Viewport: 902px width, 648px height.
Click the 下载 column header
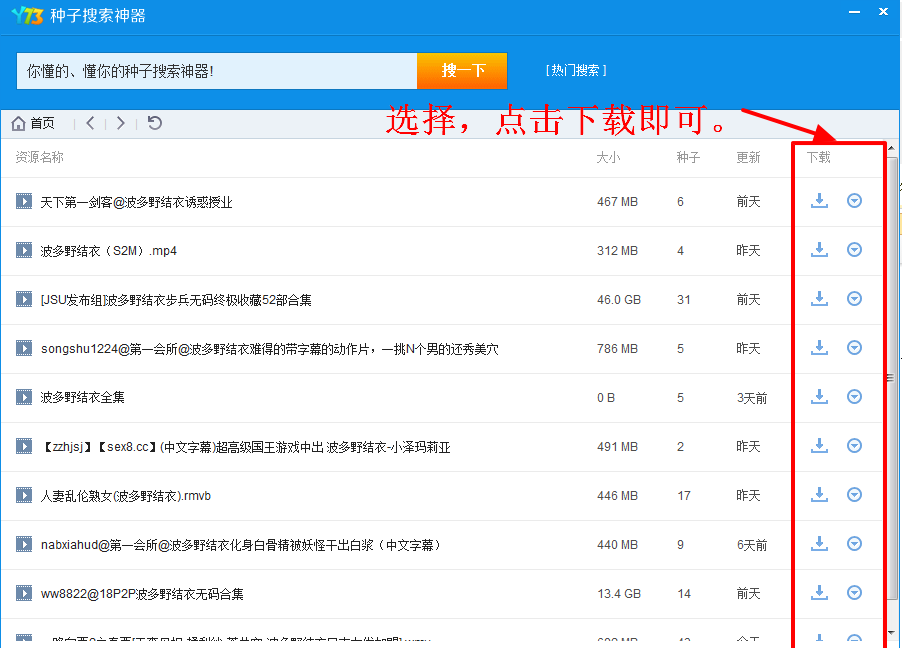tap(818, 157)
